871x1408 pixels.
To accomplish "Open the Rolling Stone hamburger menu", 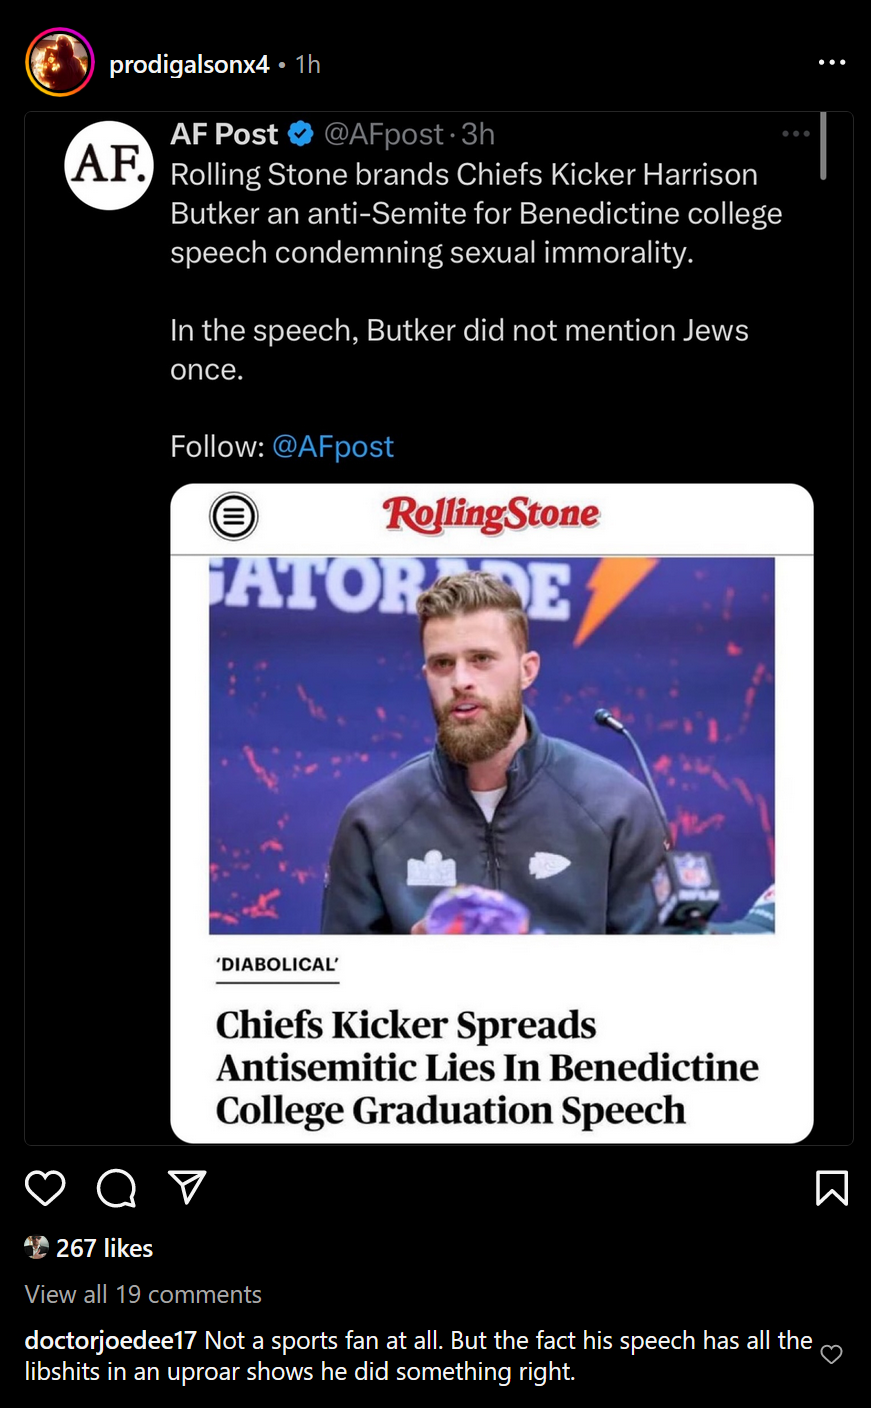I will coord(234,516).
